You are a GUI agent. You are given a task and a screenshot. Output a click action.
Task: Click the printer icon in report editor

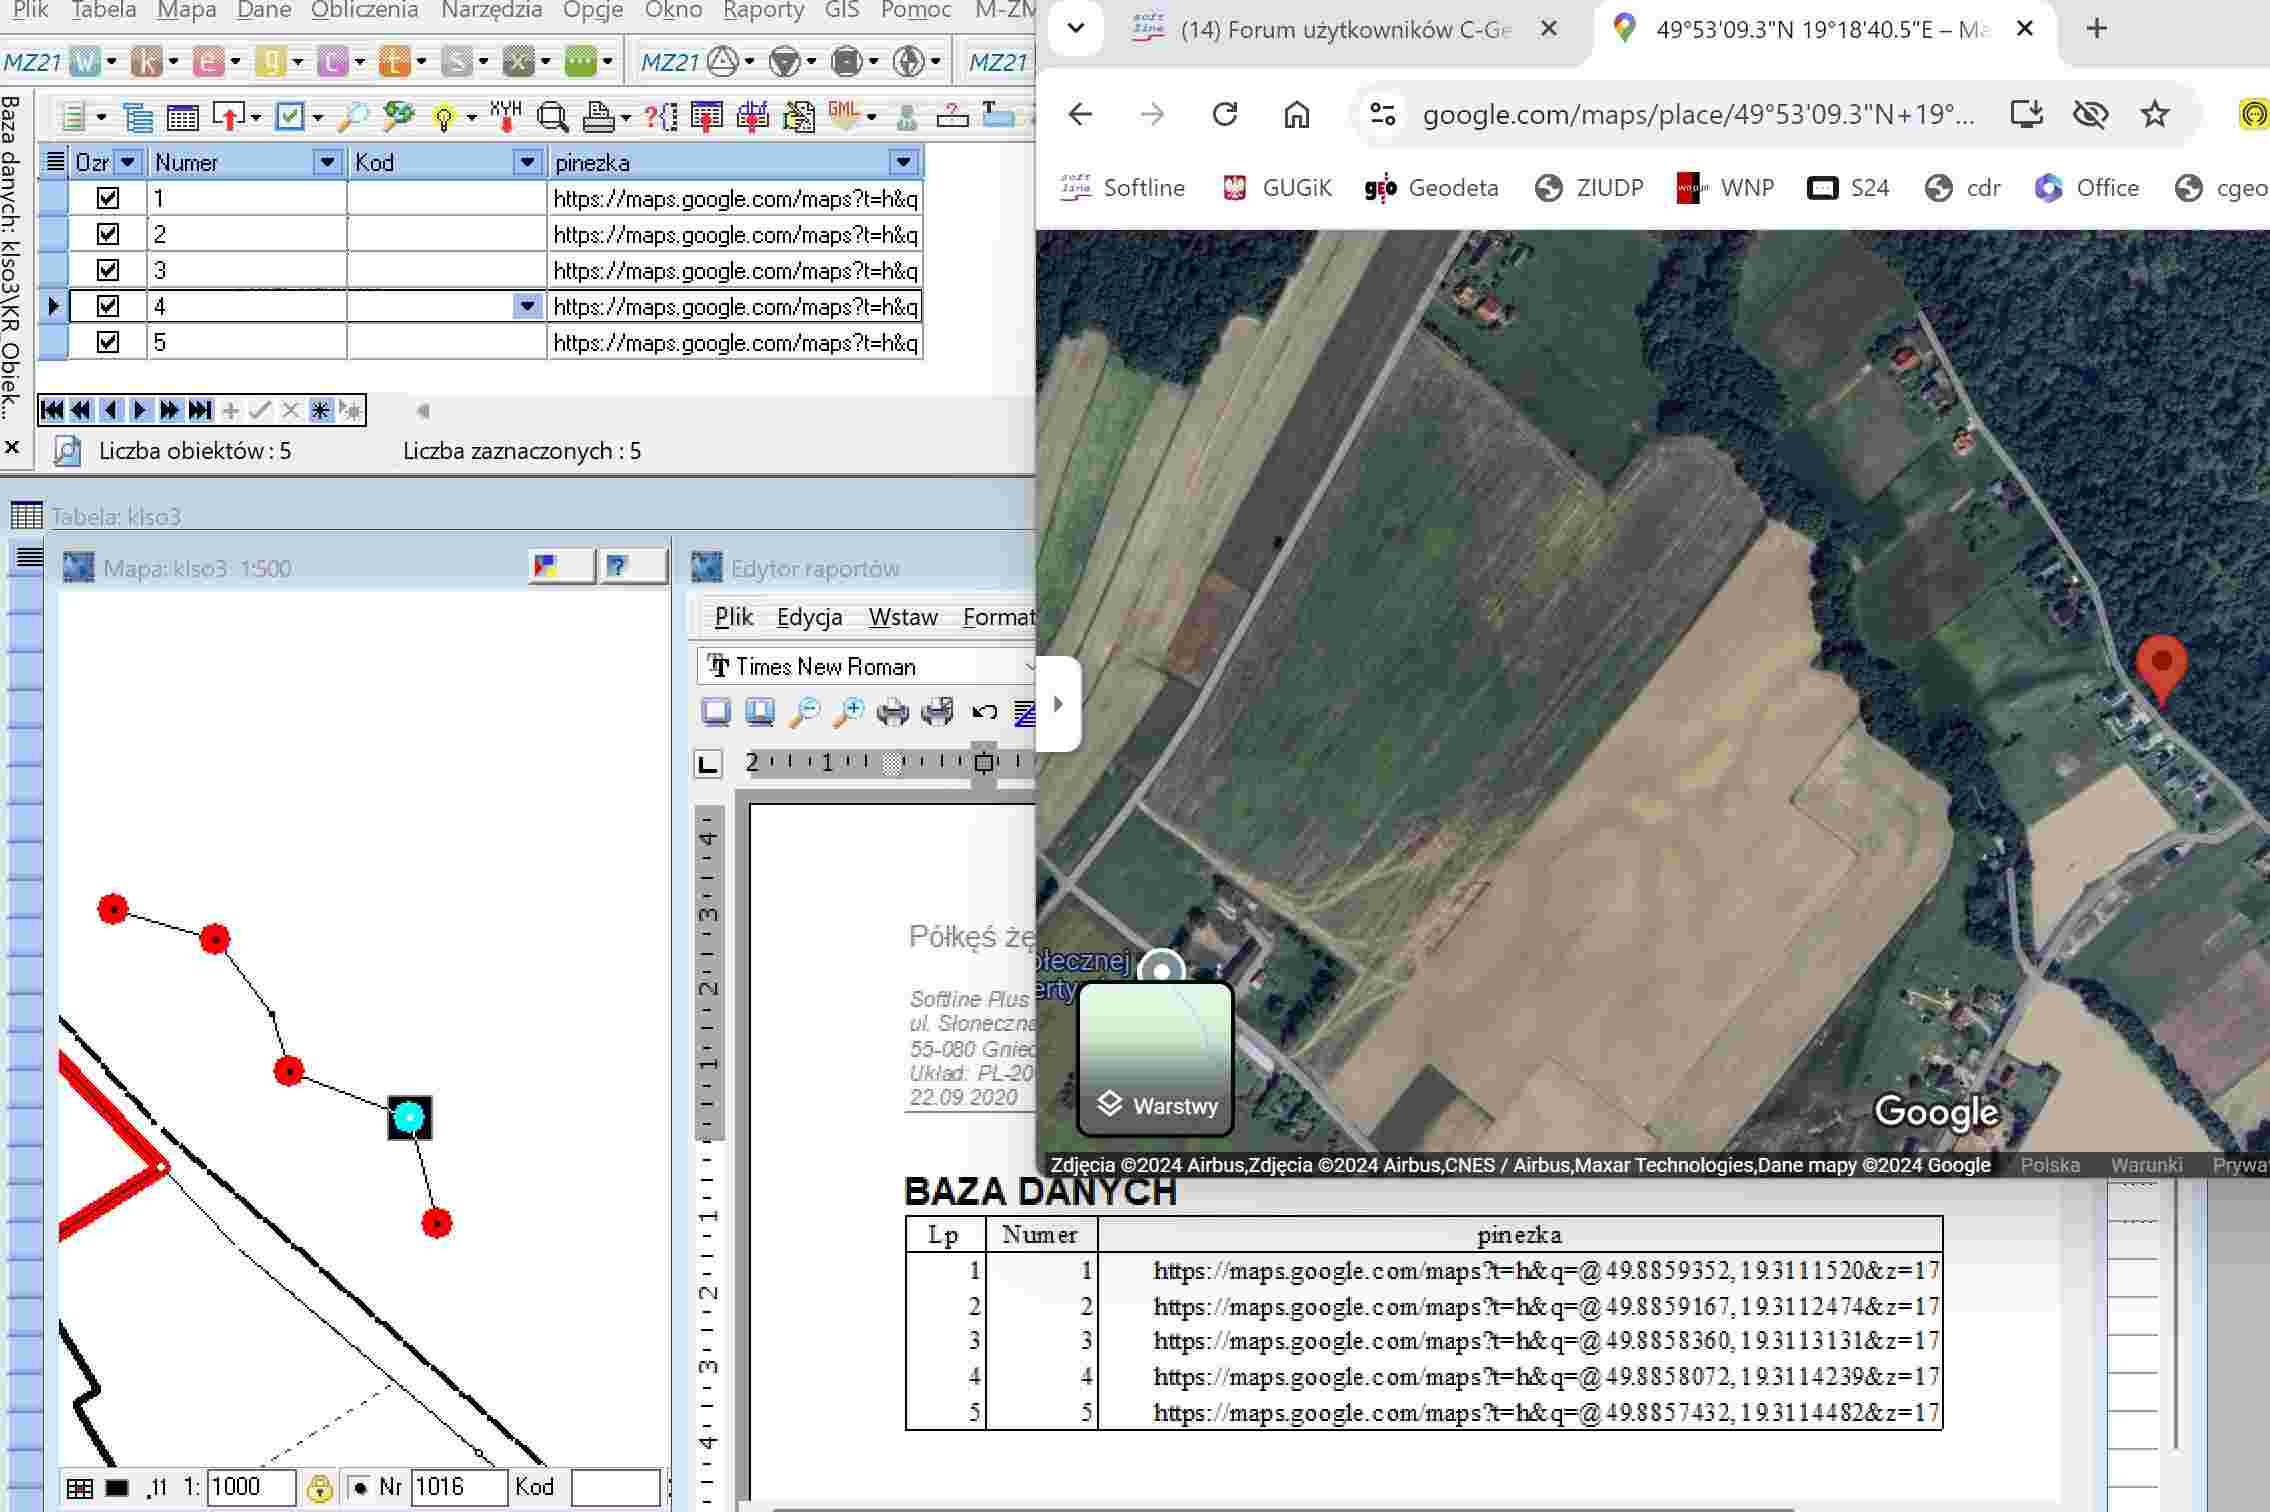(892, 712)
